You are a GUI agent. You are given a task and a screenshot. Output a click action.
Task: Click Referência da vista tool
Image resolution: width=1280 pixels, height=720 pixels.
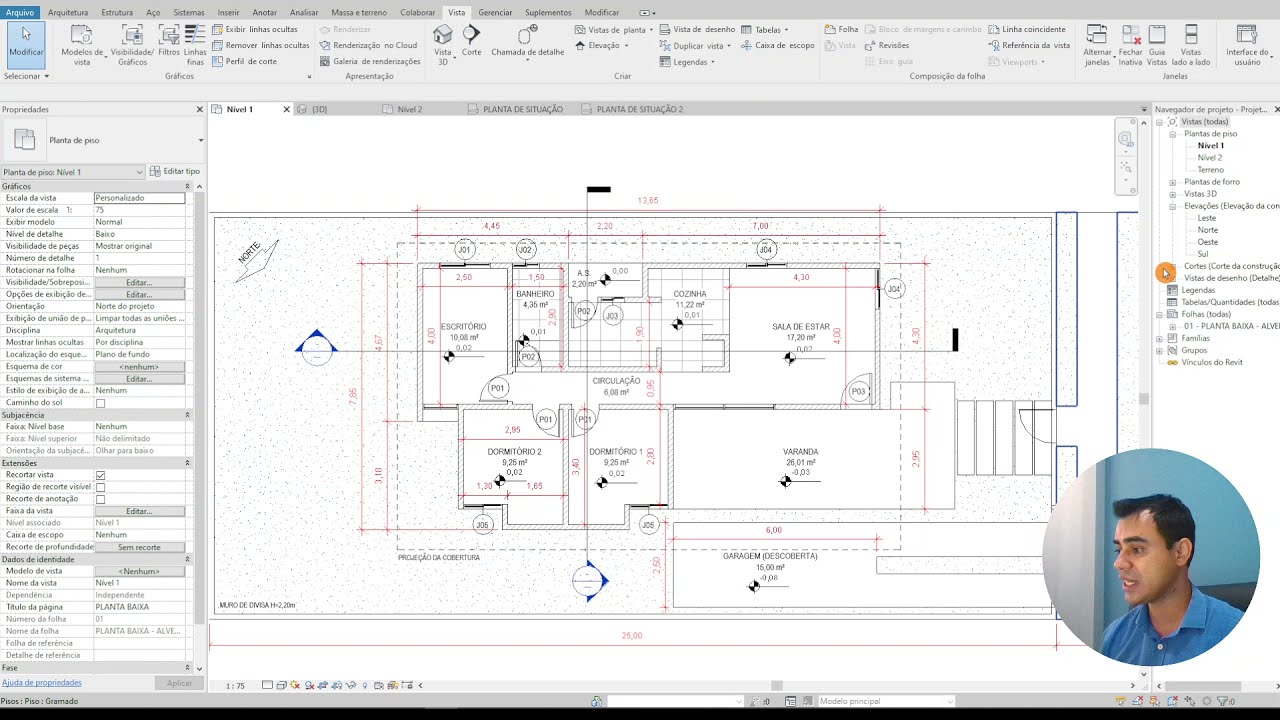tap(1029, 45)
